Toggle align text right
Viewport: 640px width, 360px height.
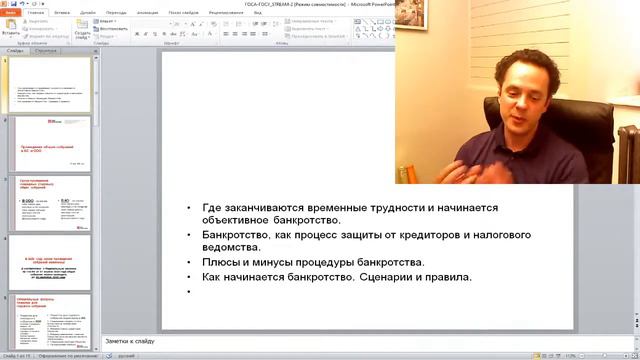click(x=244, y=34)
